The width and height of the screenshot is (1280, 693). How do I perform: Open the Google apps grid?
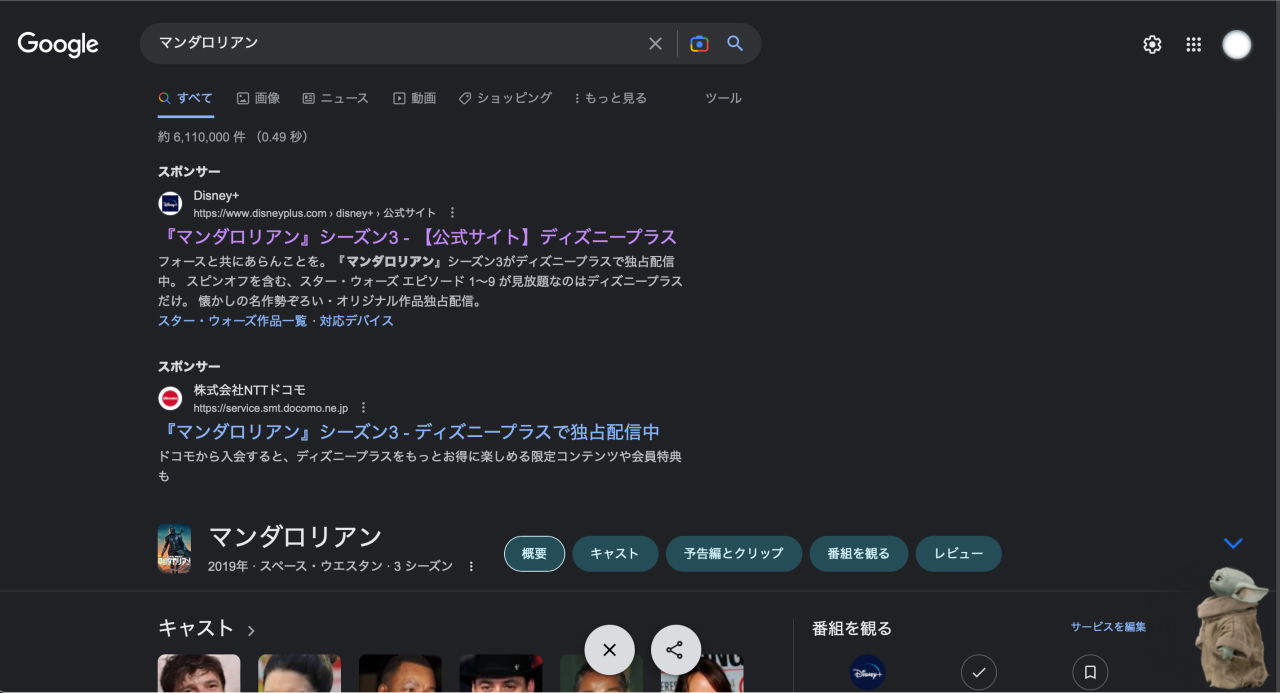tap(1193, 44)
